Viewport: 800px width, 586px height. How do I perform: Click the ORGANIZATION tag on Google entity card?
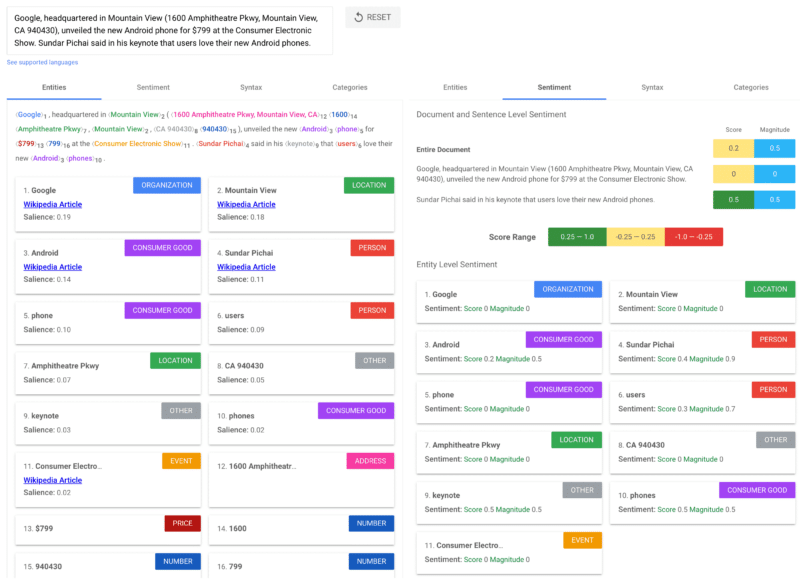pos(167,185)
